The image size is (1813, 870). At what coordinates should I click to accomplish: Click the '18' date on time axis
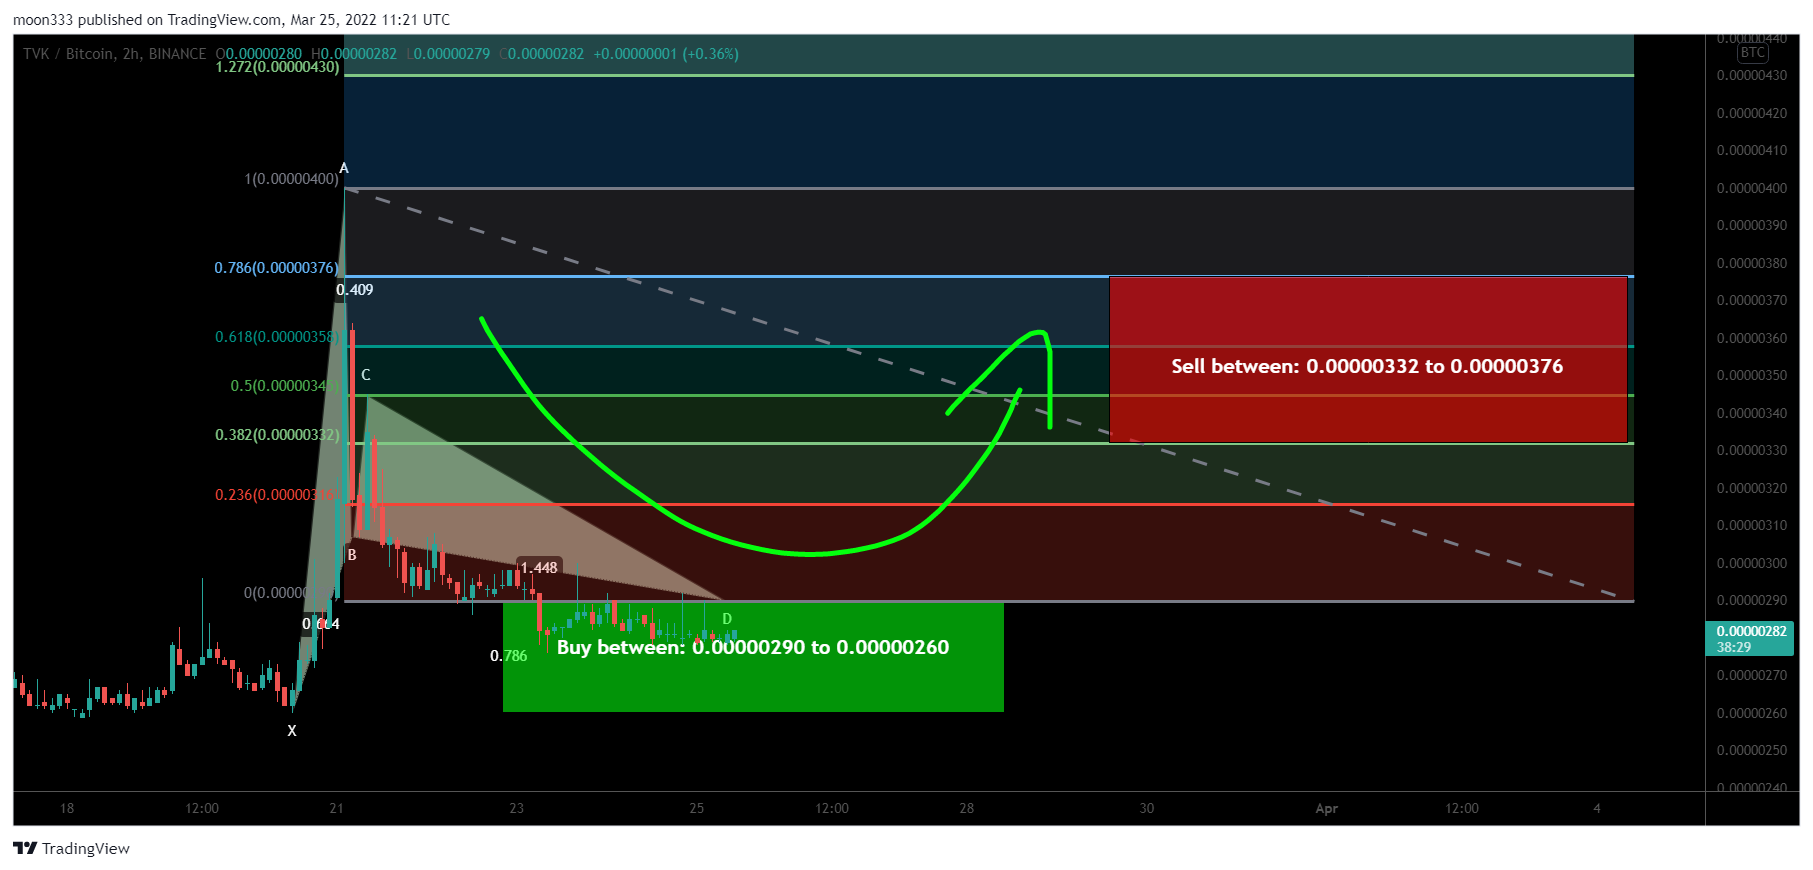(x=66, y=808)
